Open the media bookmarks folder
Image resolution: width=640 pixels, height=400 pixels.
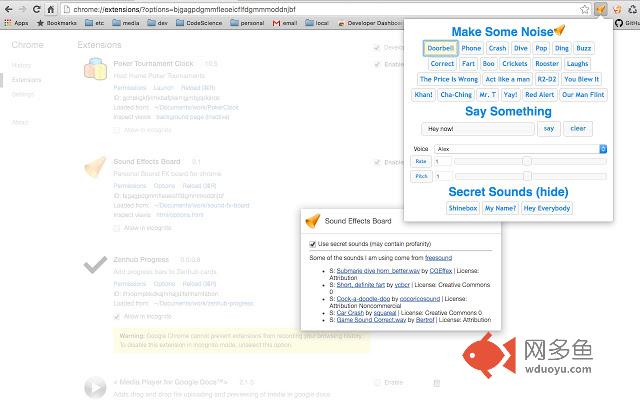(126, 23)
